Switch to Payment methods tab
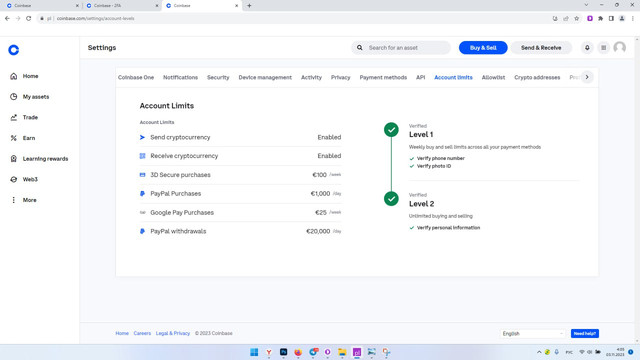Image resolution: width=640 pixels, height=360 pixels. [383, 78]
